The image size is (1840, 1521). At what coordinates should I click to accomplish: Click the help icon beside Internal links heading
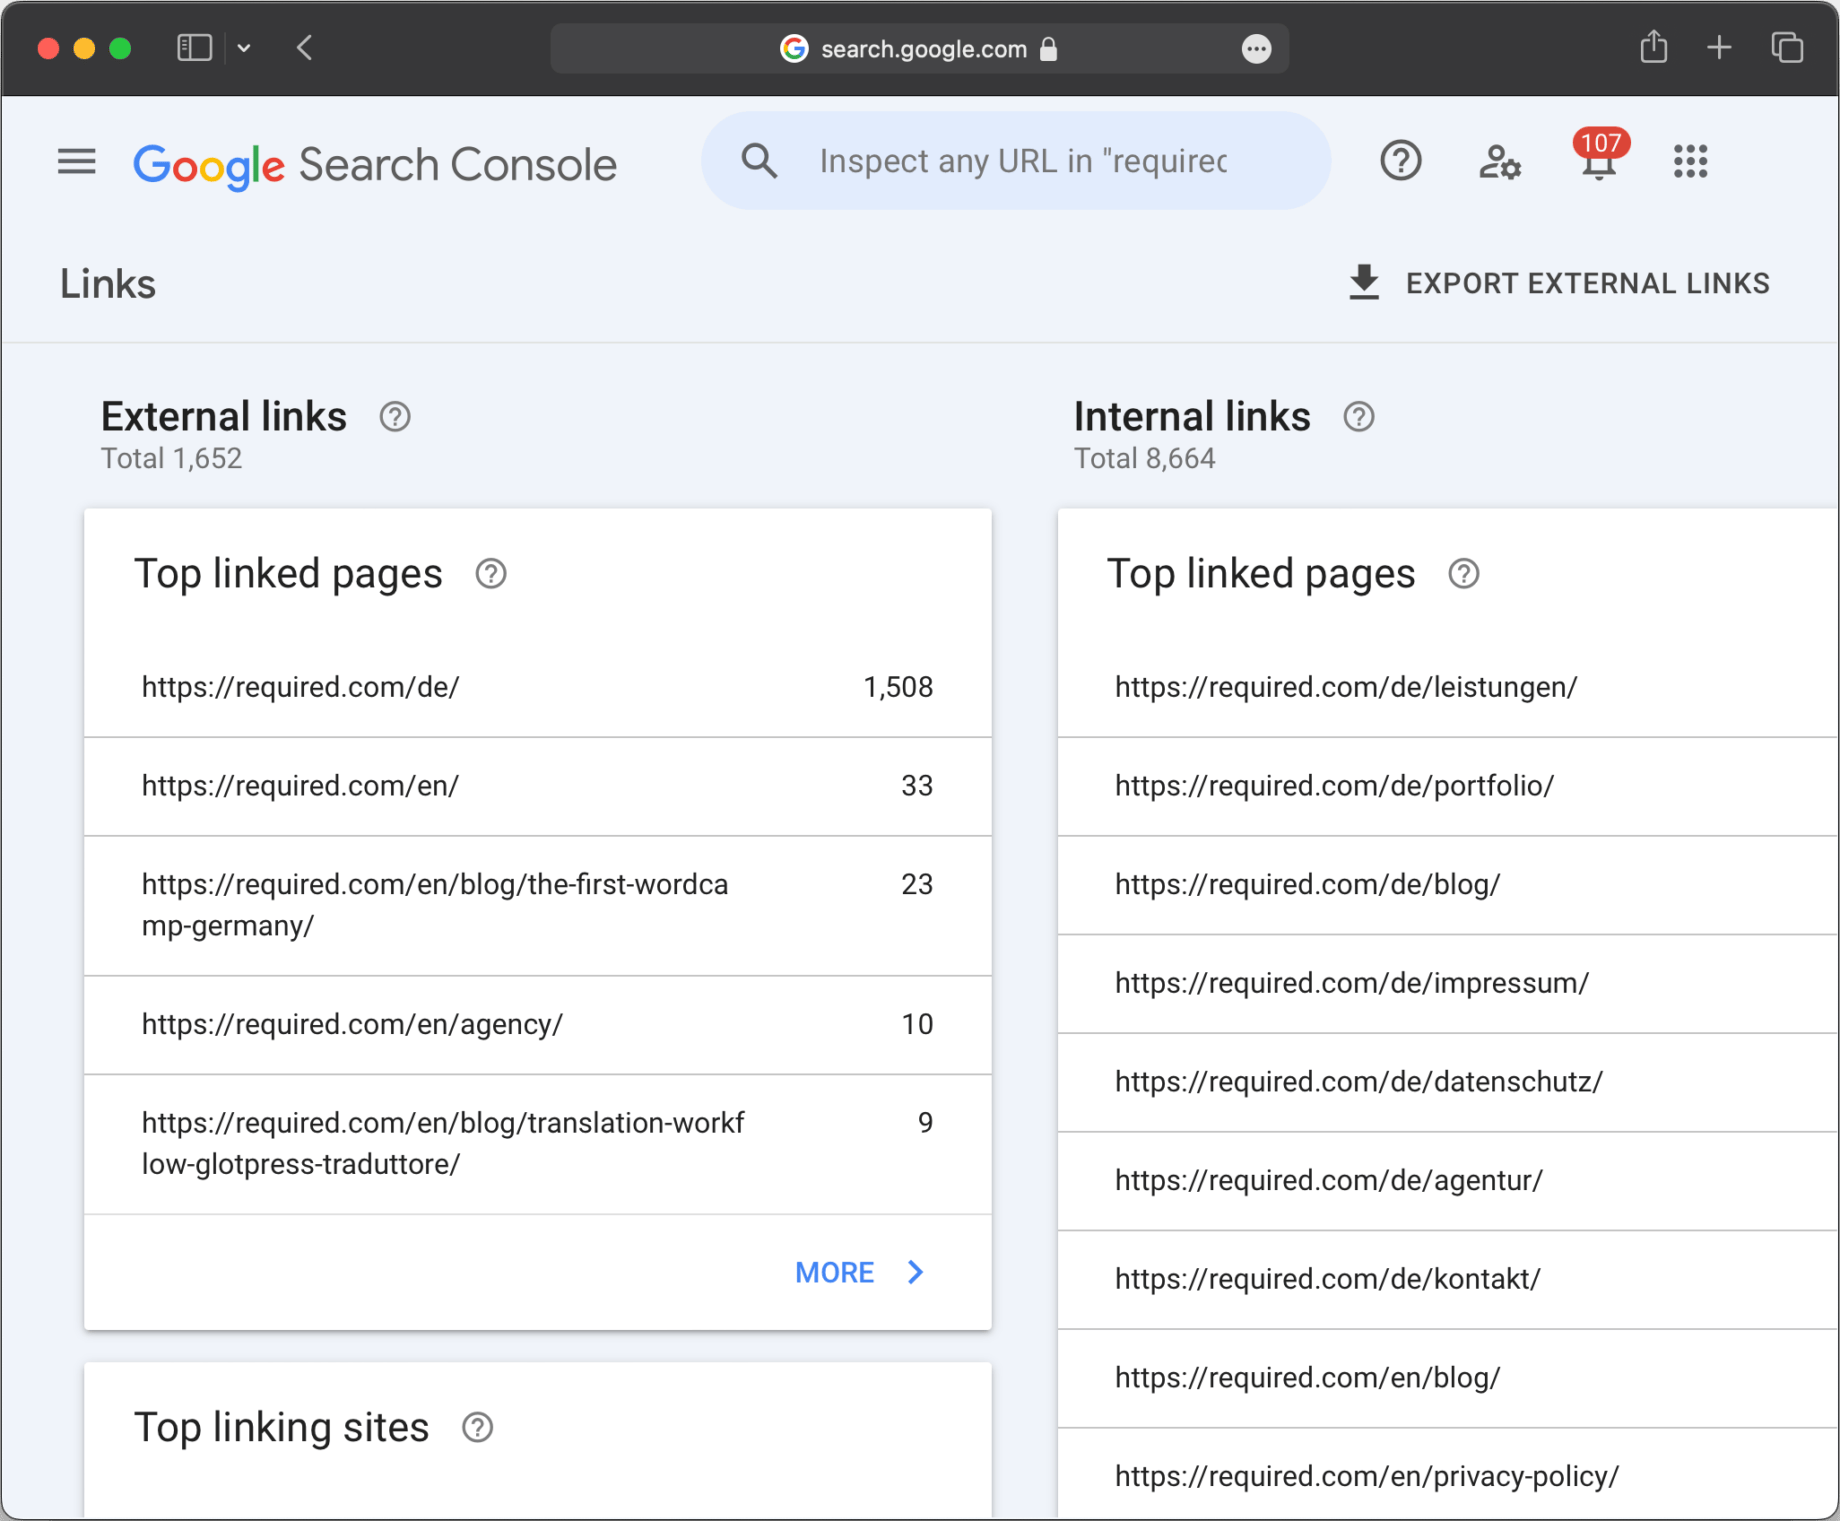click(1358, 417)
